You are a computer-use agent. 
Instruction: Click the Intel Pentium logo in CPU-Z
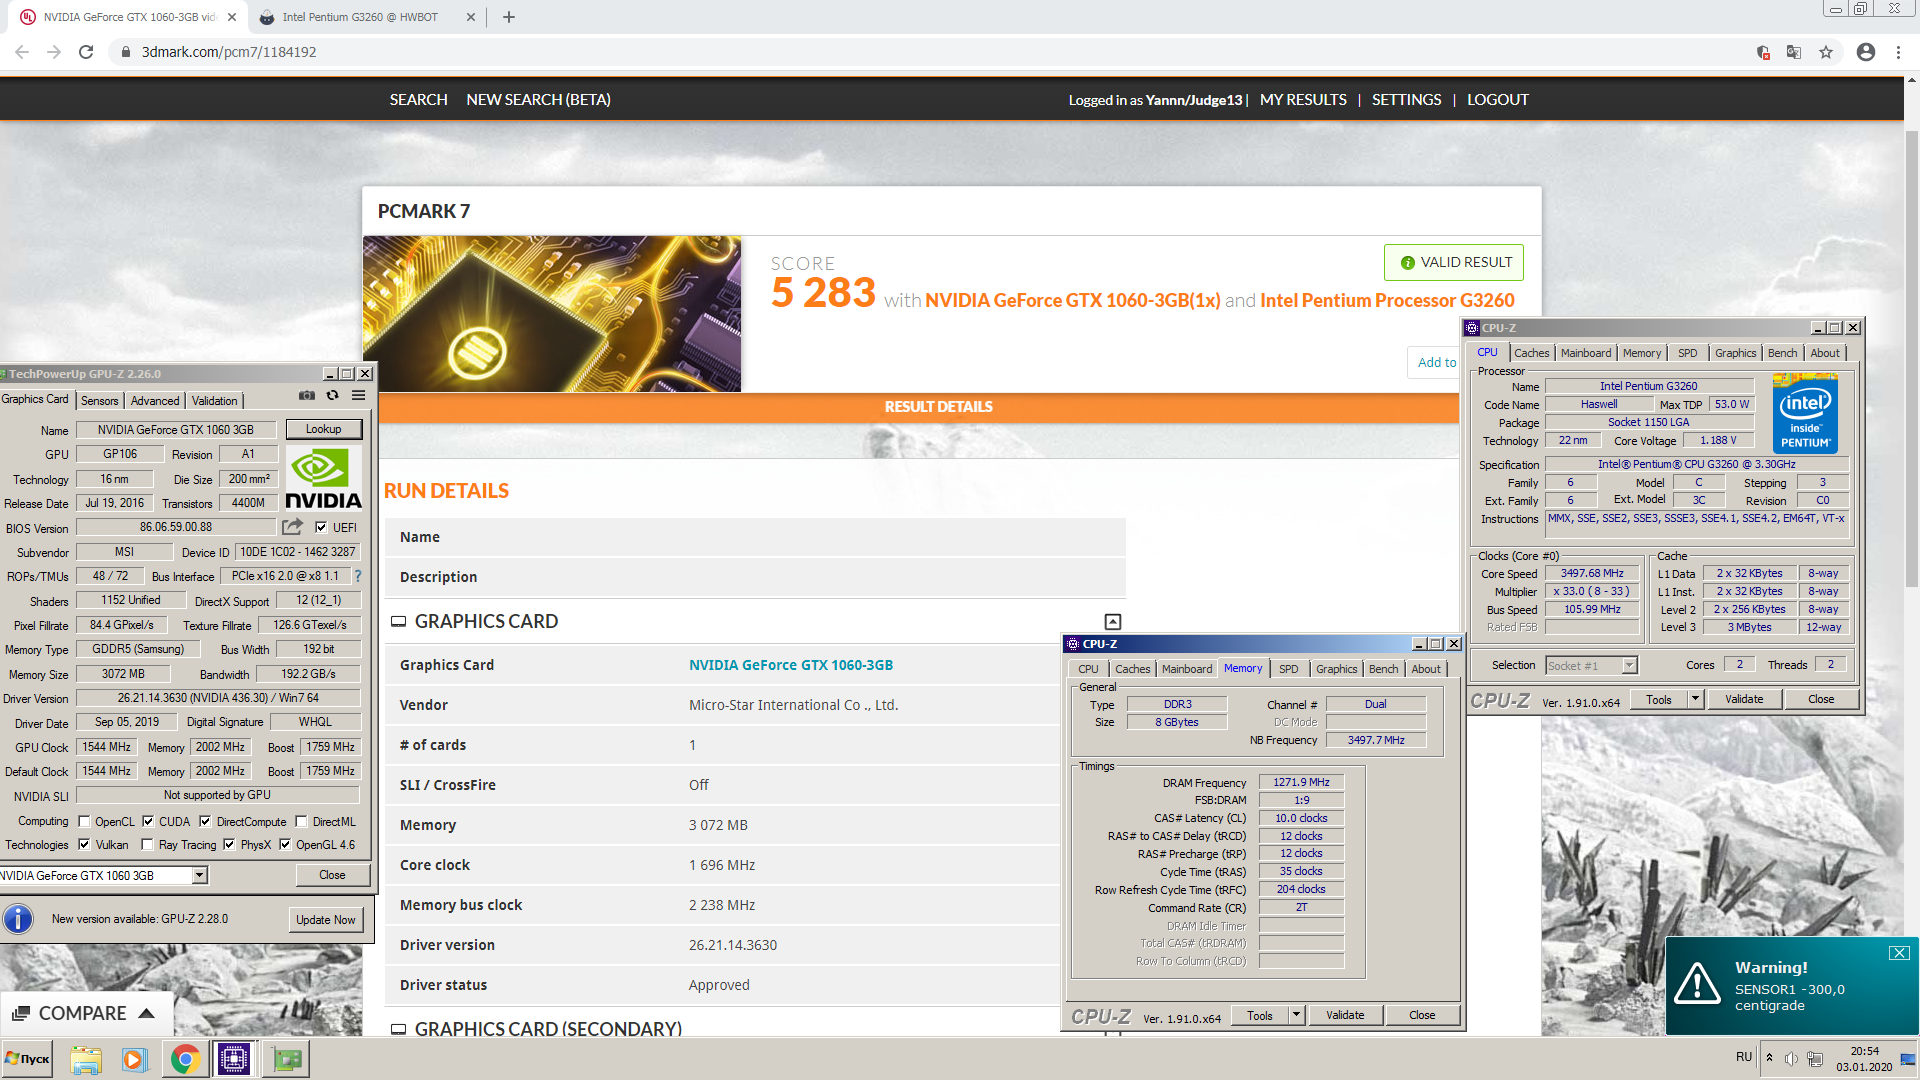click(1805, 413)
